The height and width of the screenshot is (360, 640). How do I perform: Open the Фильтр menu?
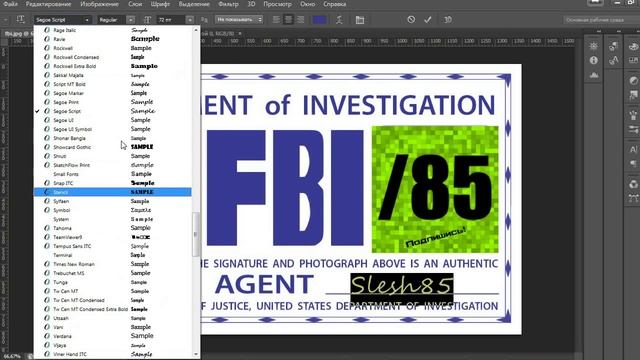(228, 4)
